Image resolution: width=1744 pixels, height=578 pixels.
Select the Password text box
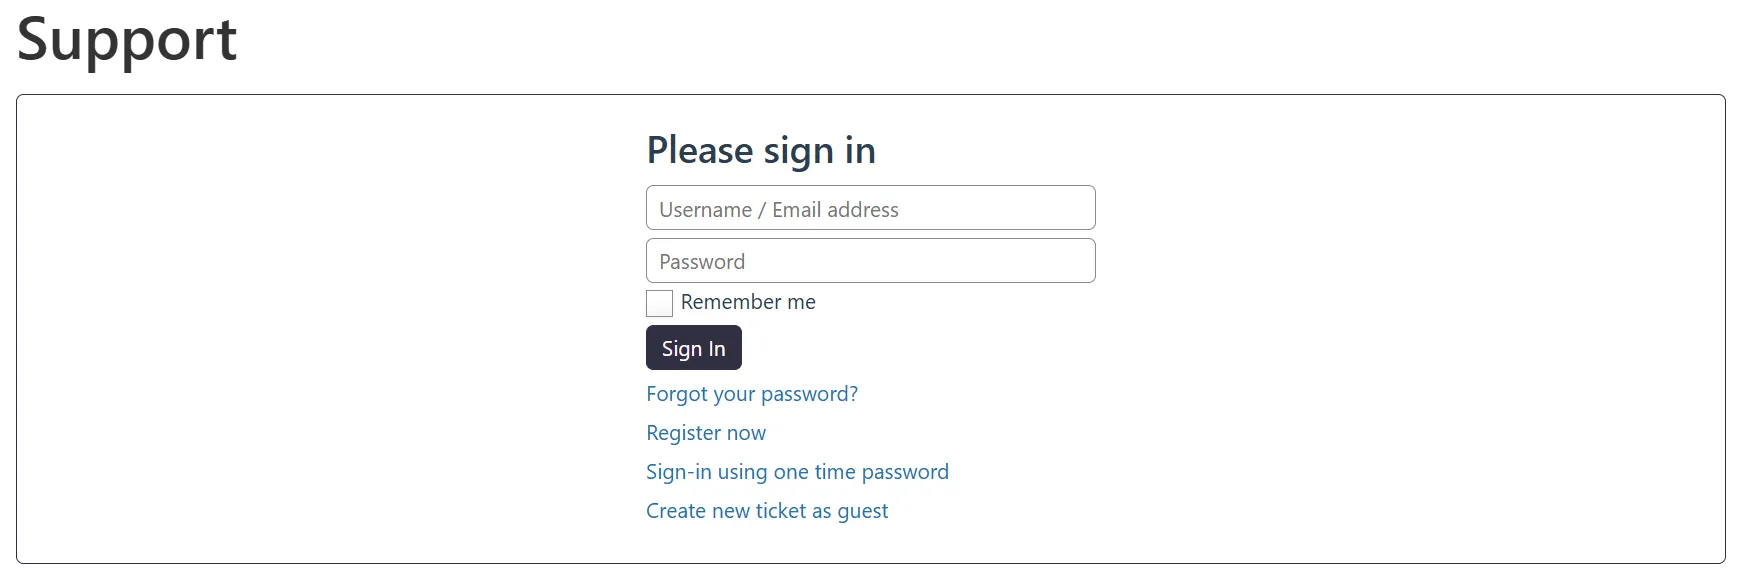coord(870,261)
